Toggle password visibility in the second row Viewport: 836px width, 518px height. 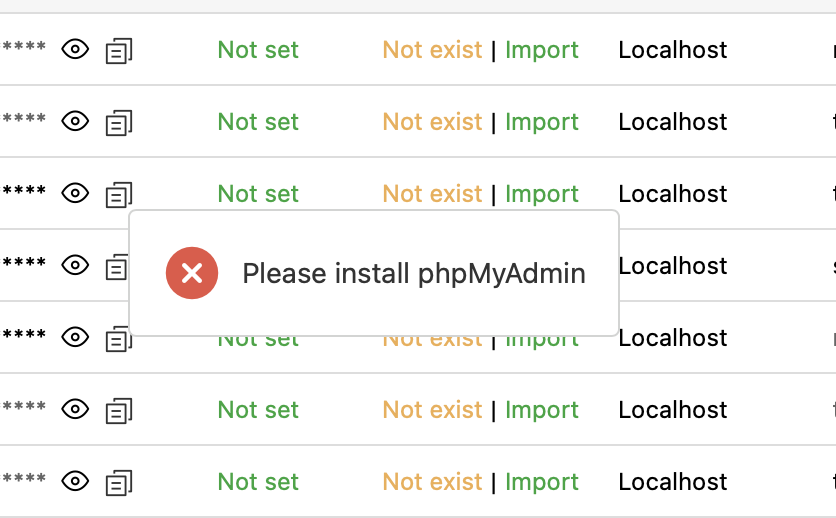(76, 121)
